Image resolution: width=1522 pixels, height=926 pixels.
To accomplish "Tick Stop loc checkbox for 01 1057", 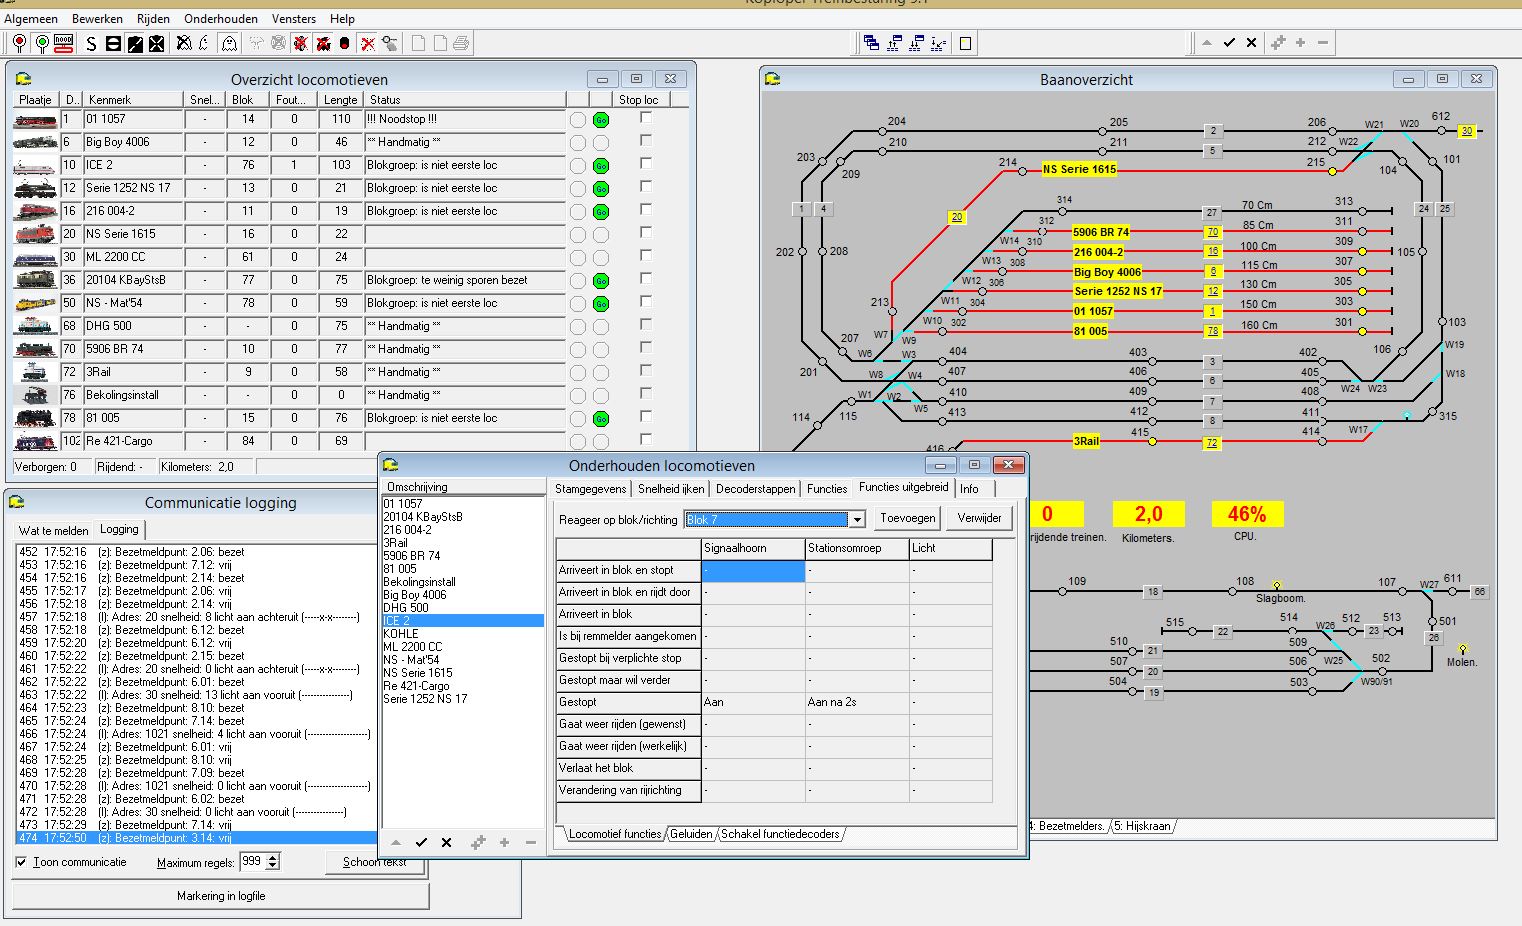I will coord(646,118).
